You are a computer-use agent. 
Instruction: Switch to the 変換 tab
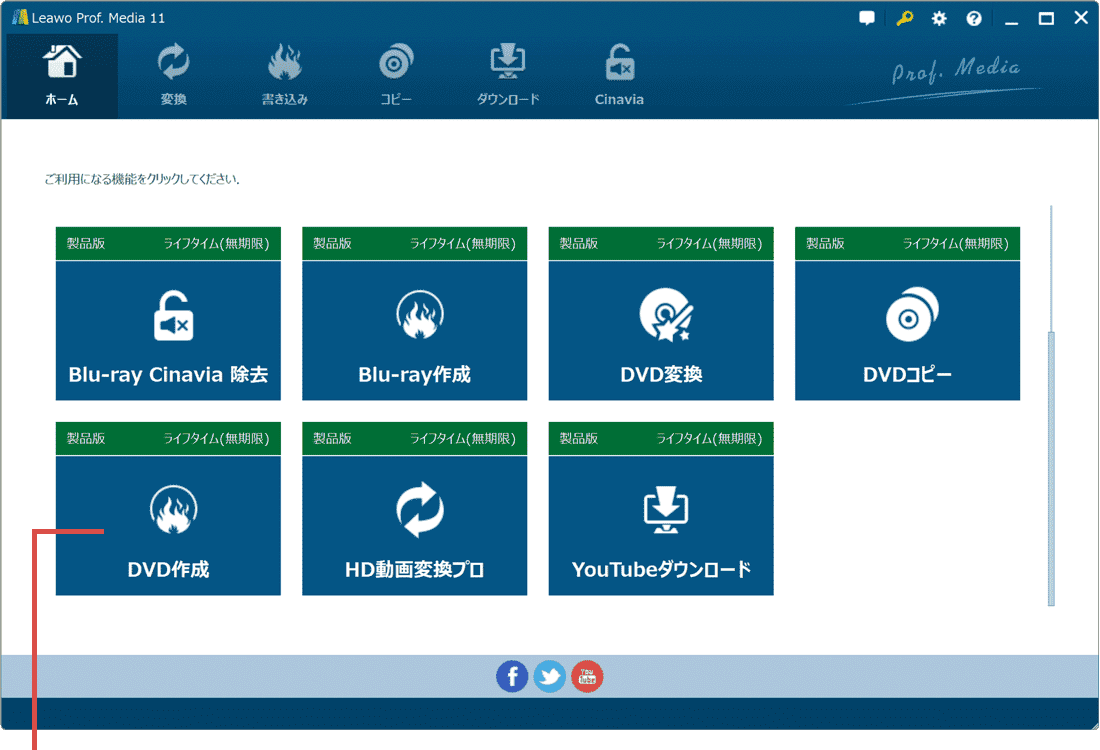click(172, 75)
